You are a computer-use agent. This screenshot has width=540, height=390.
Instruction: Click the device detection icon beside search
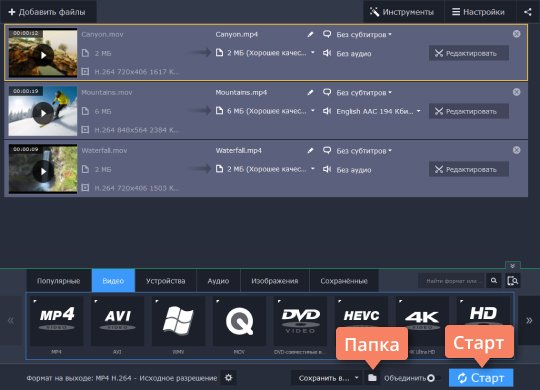pyautogui.click(x=513, y=281)
